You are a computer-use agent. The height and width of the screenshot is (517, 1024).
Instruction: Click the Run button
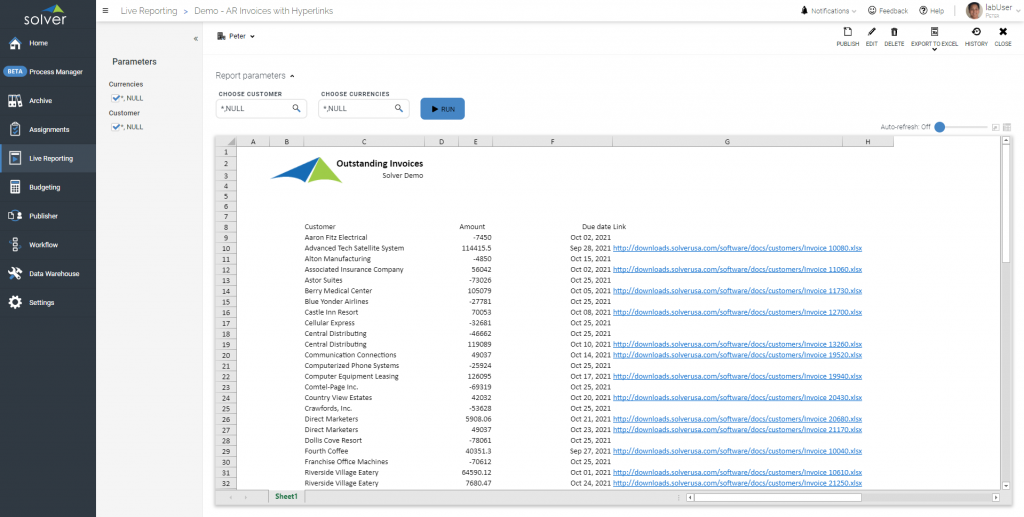(x=442, y=108)
